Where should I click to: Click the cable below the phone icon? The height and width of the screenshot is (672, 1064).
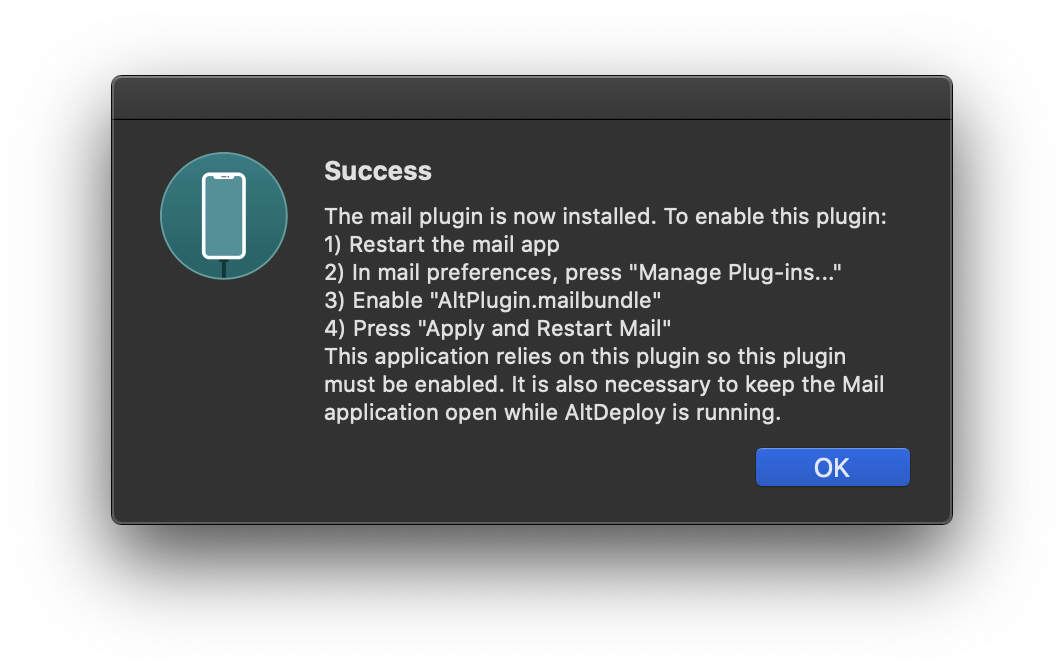224,268
